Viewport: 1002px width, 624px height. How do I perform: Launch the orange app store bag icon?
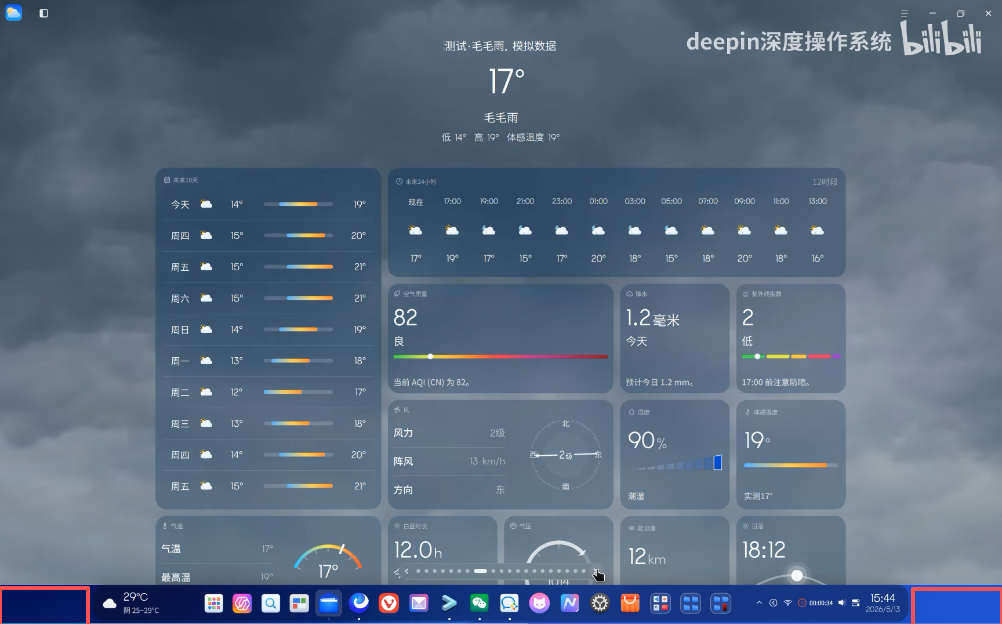click(x=630, y=603)
